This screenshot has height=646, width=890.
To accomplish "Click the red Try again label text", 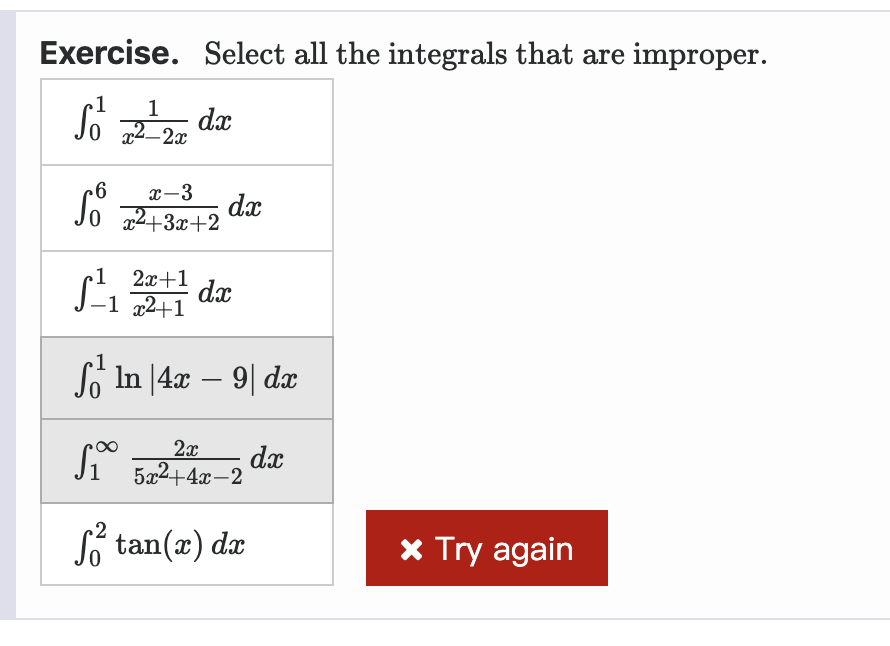I will tap(503, 548).
